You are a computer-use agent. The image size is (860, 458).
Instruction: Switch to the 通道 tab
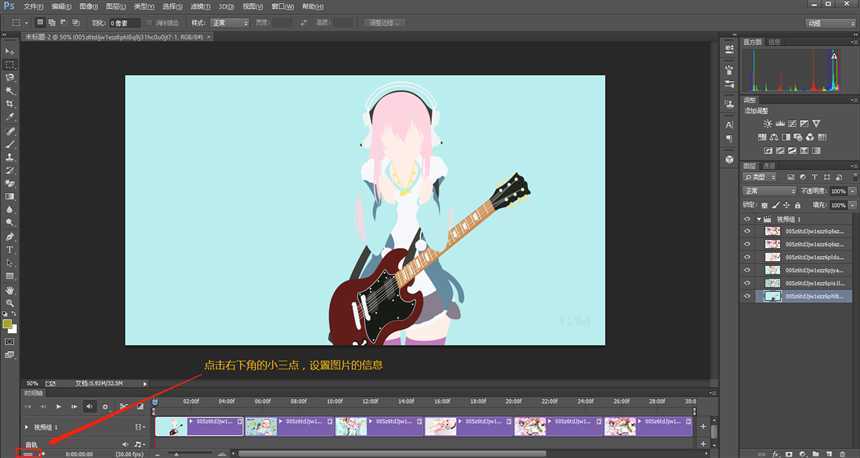tap(770, 166)
